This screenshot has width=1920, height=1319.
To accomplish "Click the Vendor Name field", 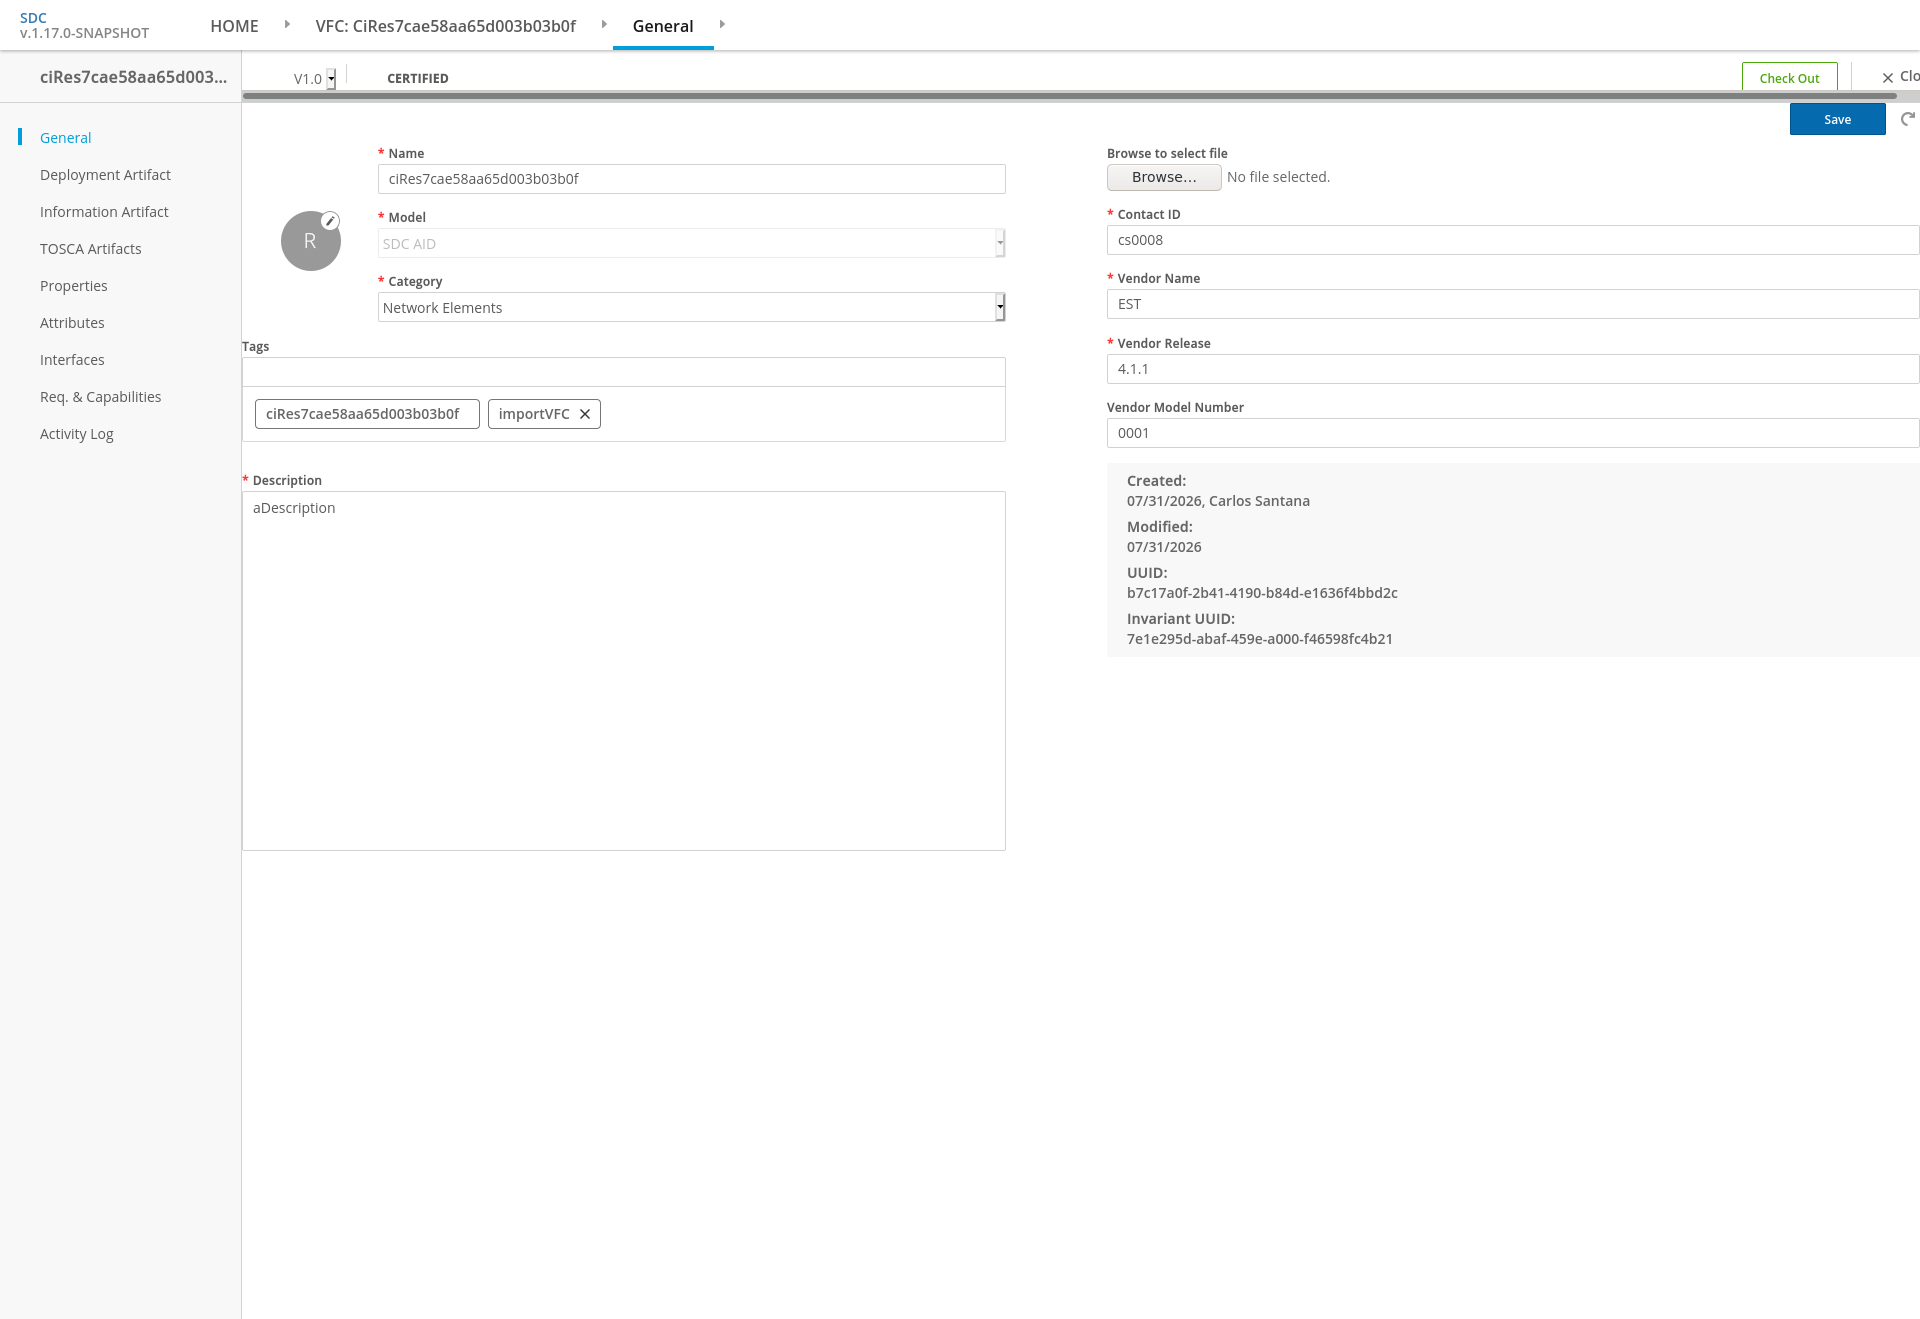I will [1512, 304].
